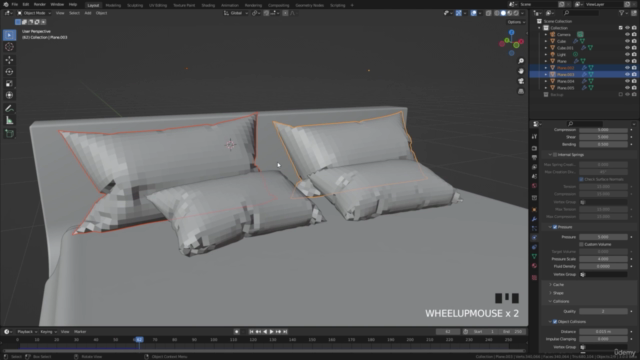The width and height of the screenshot is (640, 360).
Task: Click the pan view hand icon
Action: click(521, 71)
